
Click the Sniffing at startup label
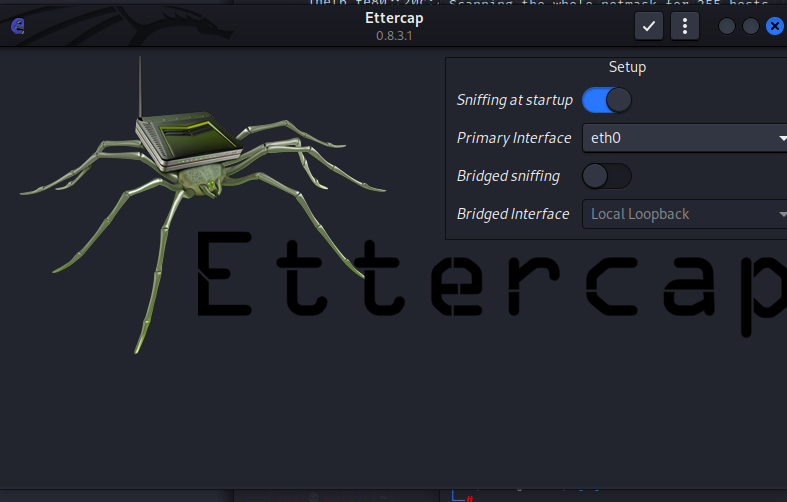(514, 100)
